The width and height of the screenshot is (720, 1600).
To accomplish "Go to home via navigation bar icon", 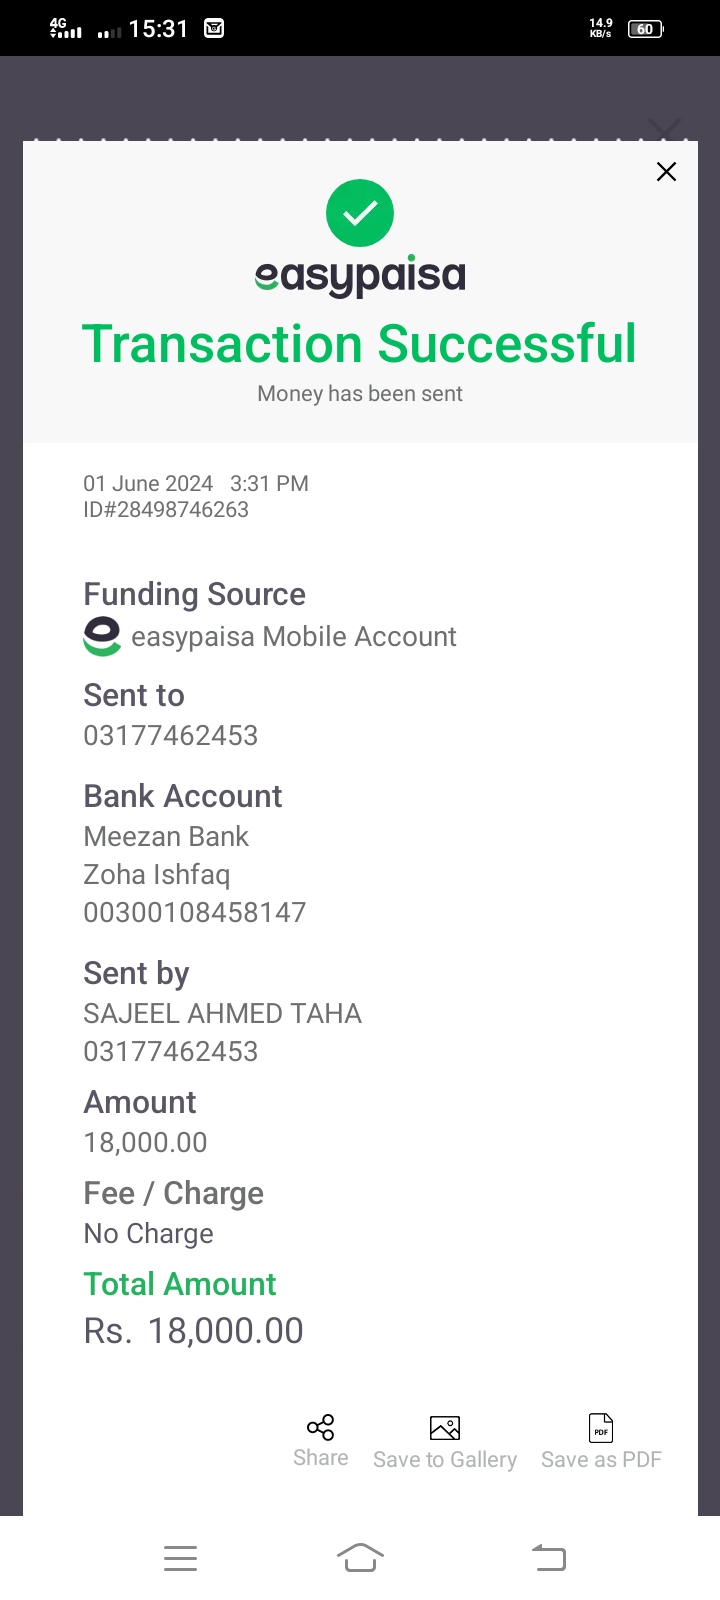I will [360, 1558].
